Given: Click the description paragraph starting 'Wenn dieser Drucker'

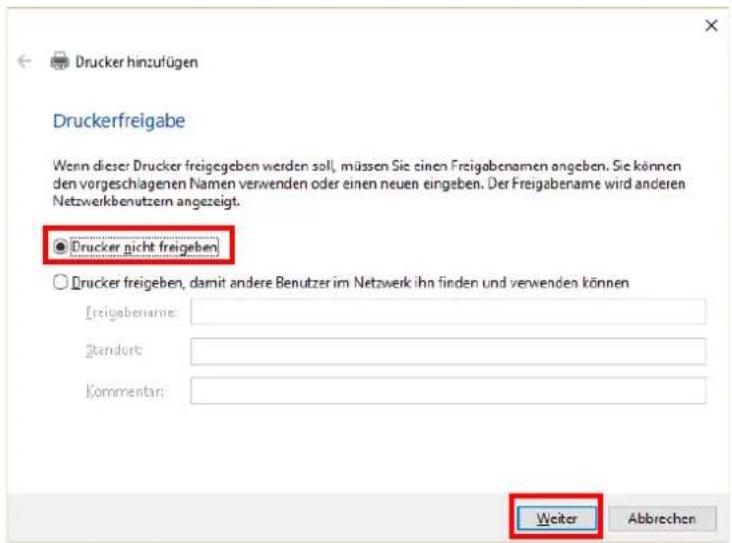Looking at the screenshot, I should pos(369,183).
